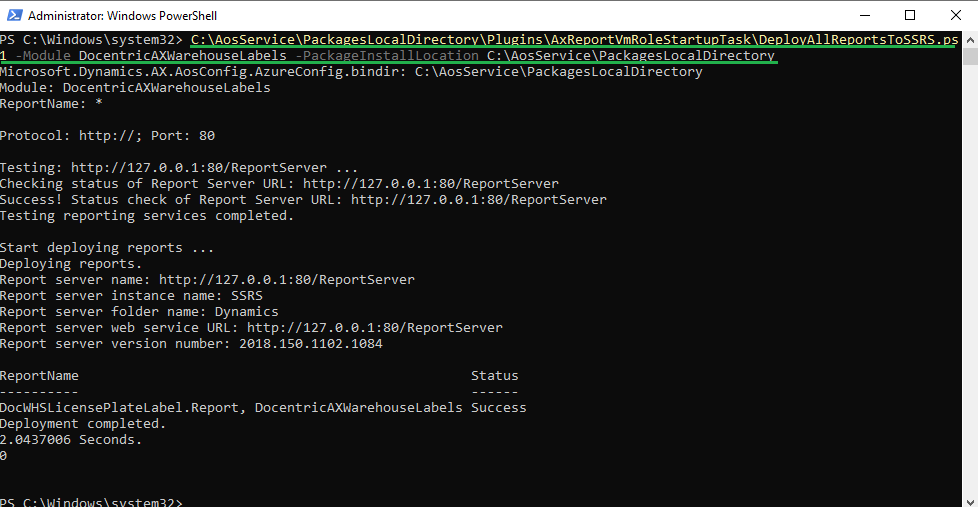Click the scrollbar down arrow
Image resolution: width=978 pixels, height=507 pixels.
(969, 498)
